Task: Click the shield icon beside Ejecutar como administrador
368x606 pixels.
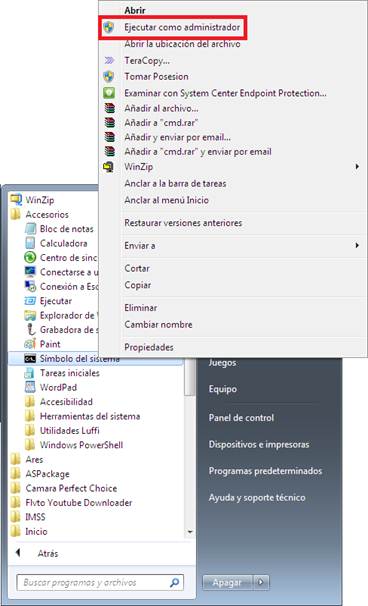Action: point(109,27)
